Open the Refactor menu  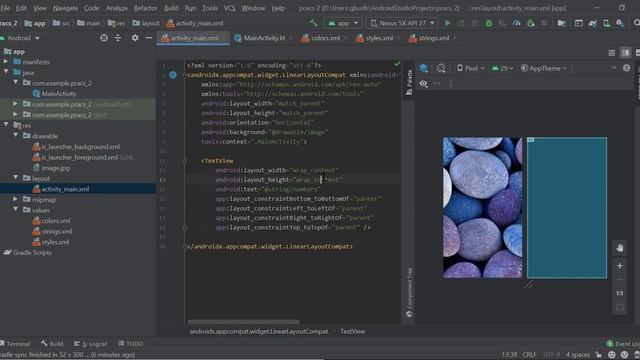[145, 8]
